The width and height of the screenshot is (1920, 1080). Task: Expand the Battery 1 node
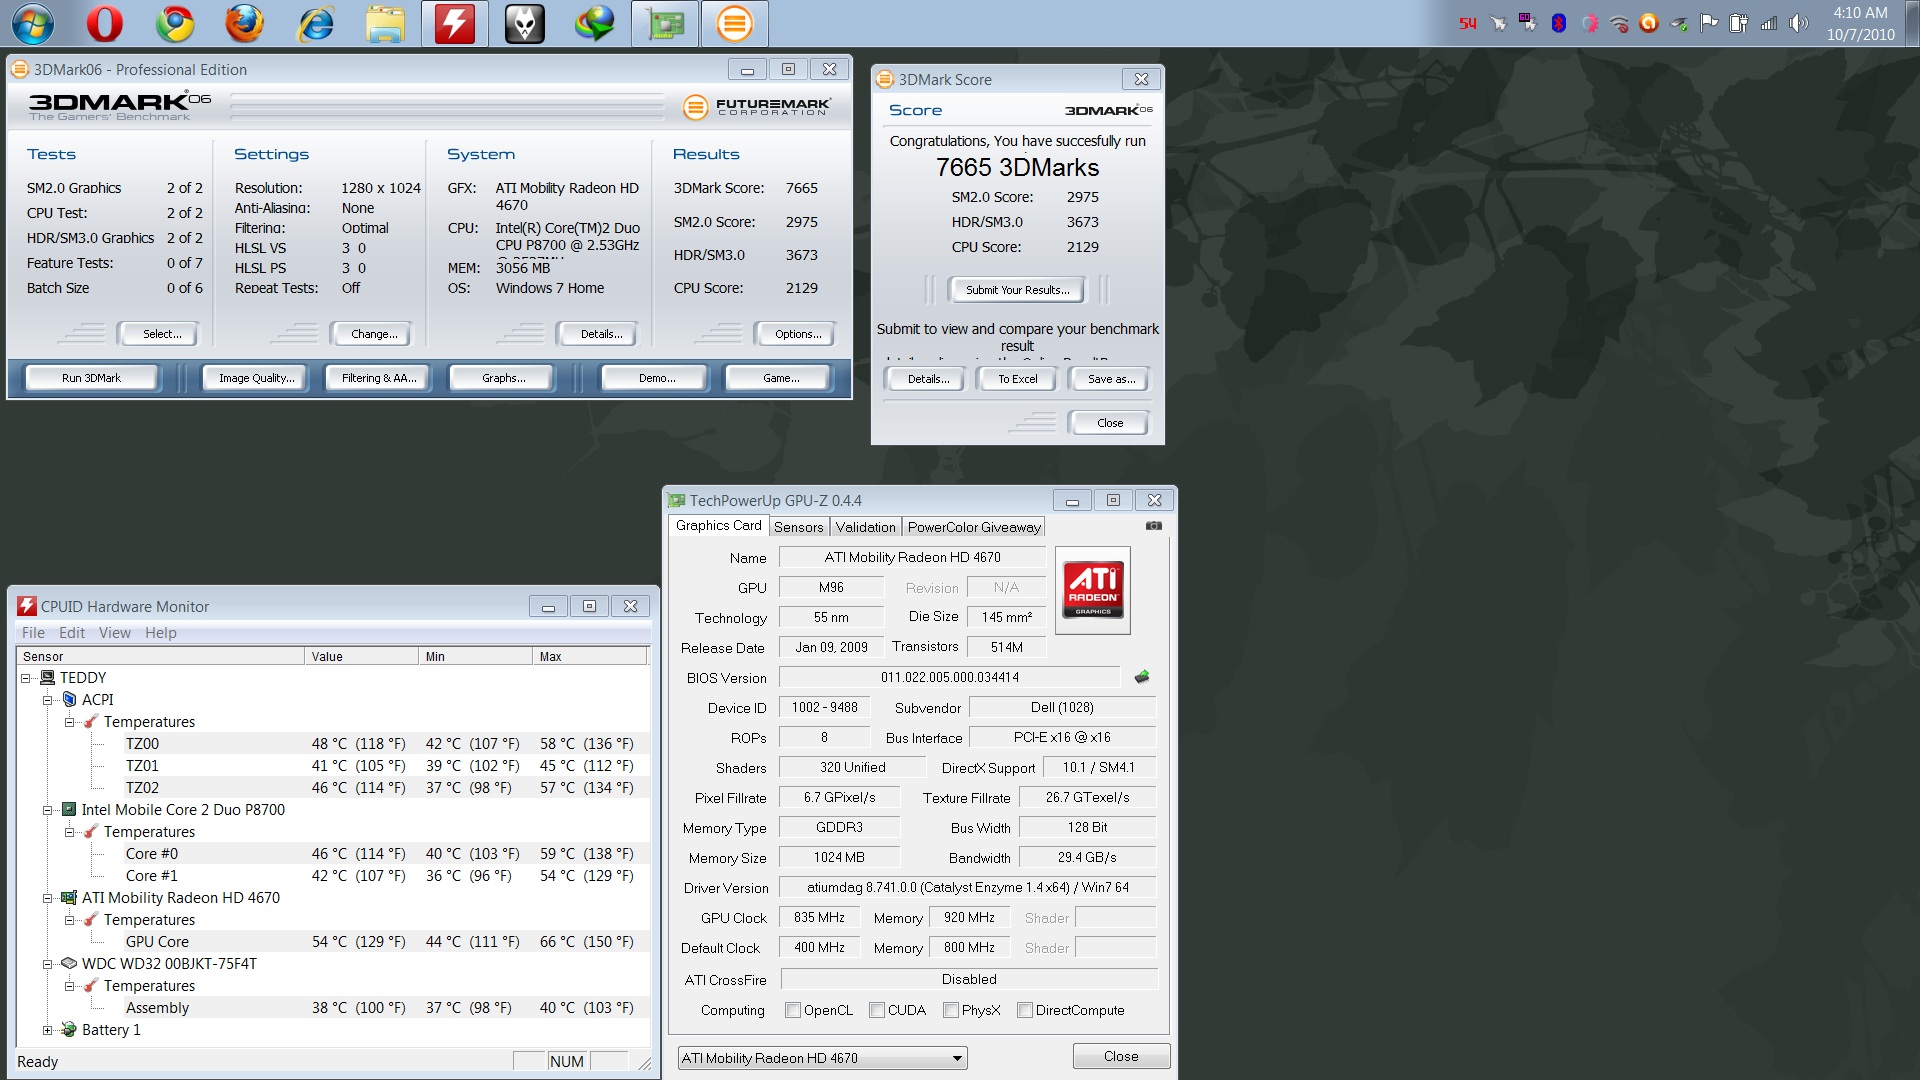click(x=47, y=1030)
